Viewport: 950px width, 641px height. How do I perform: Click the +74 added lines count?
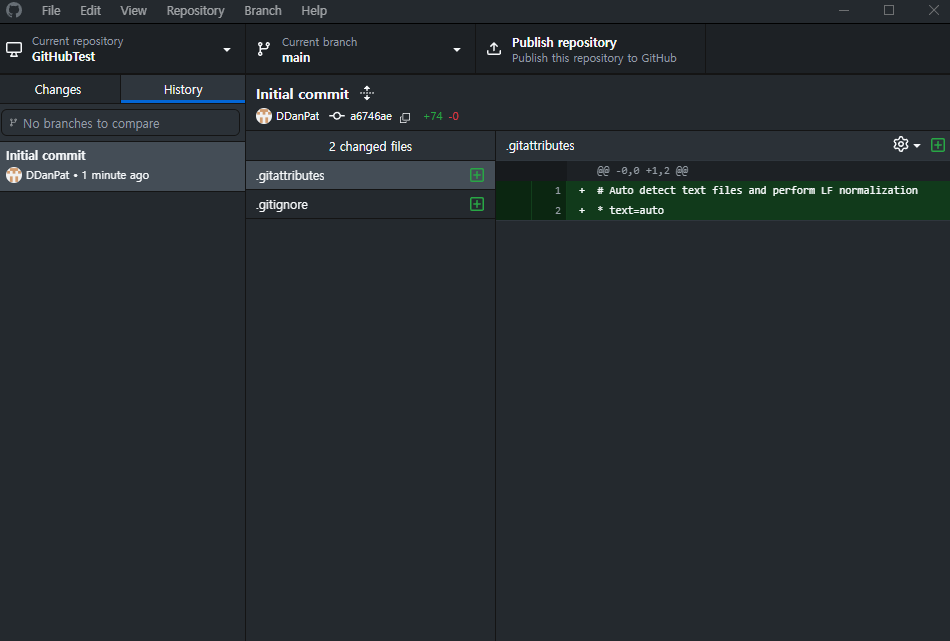[433, 116]
